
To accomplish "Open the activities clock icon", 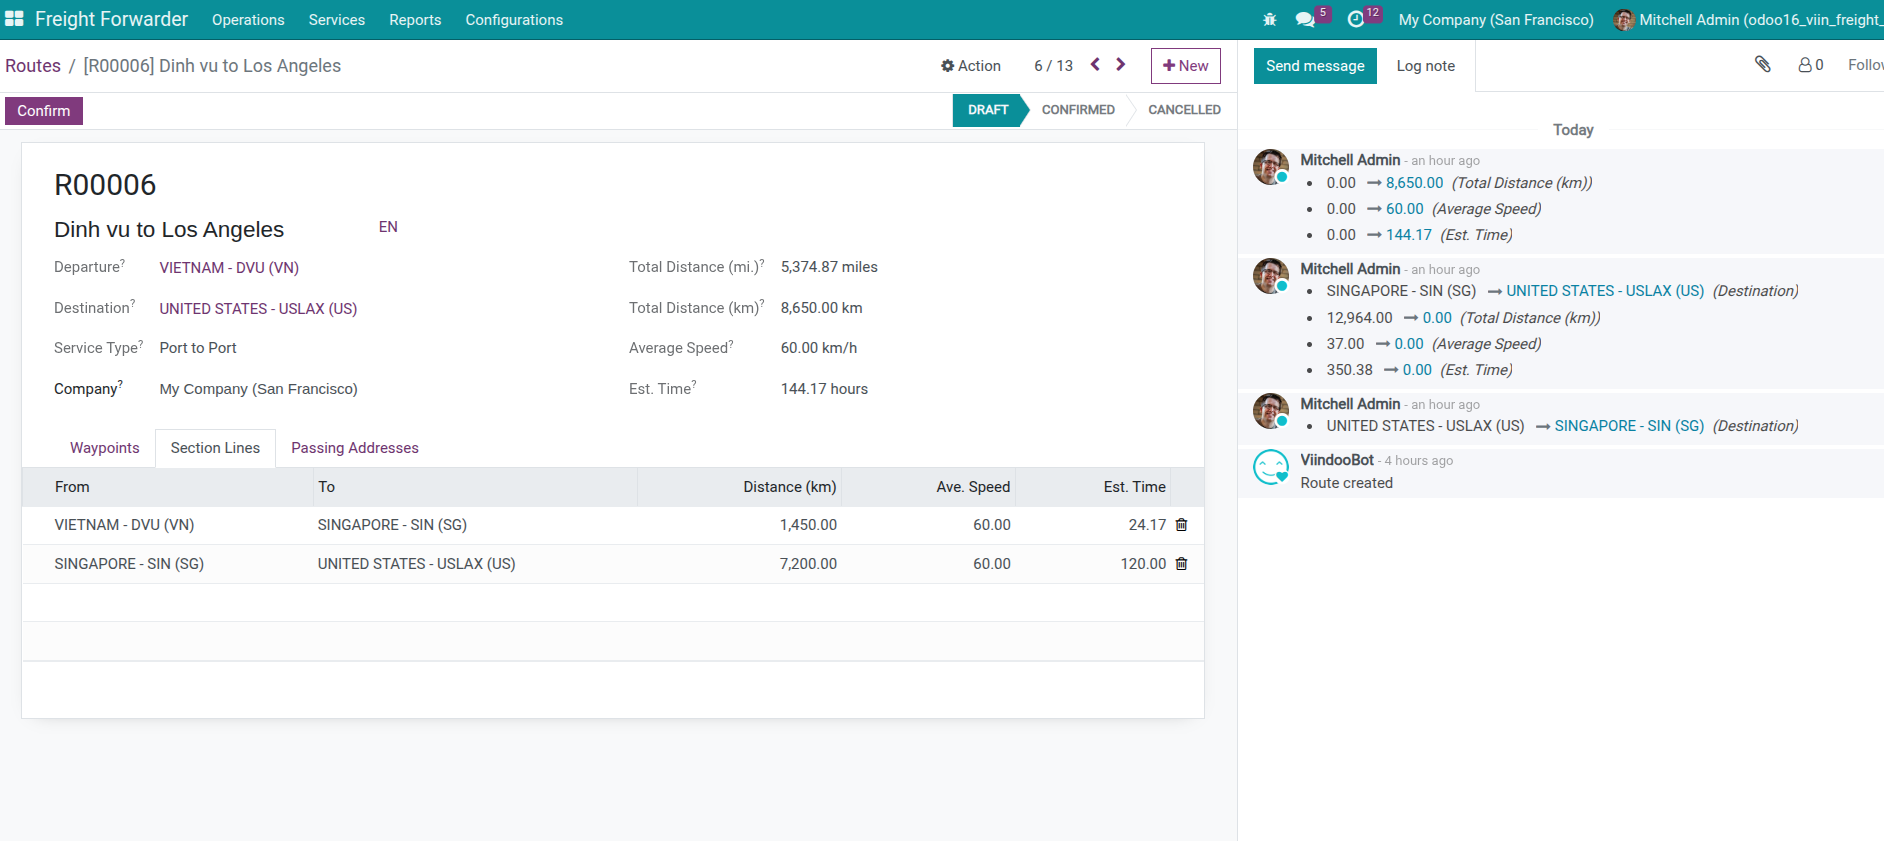I will click(1356, 20).
